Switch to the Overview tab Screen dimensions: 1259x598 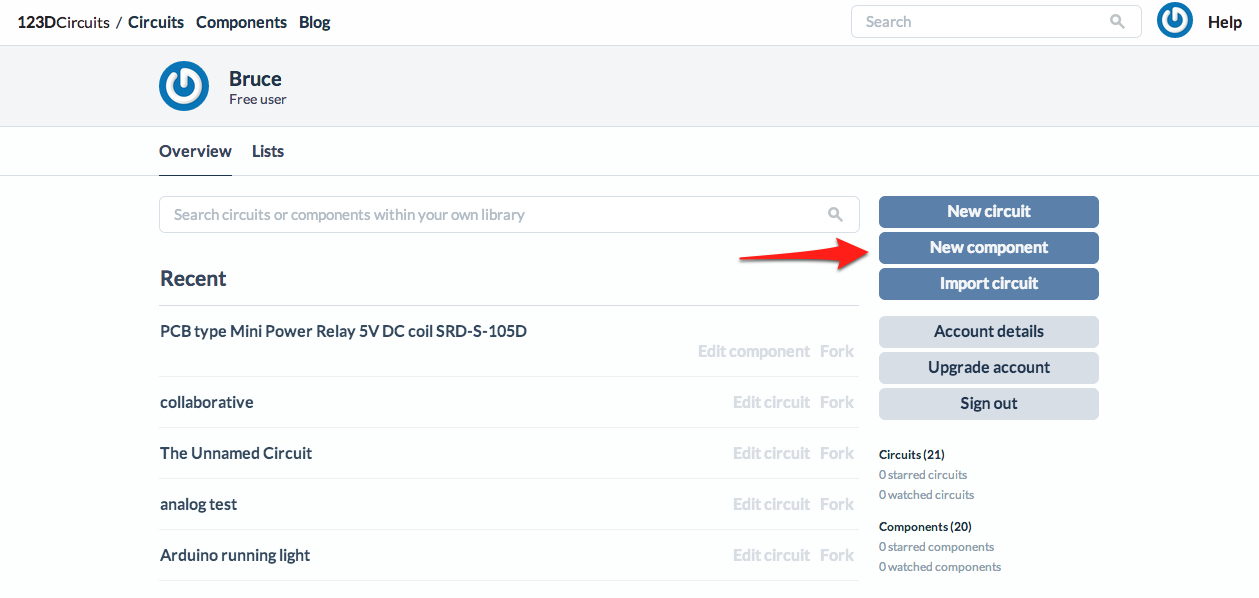click(x=195, y=151)
